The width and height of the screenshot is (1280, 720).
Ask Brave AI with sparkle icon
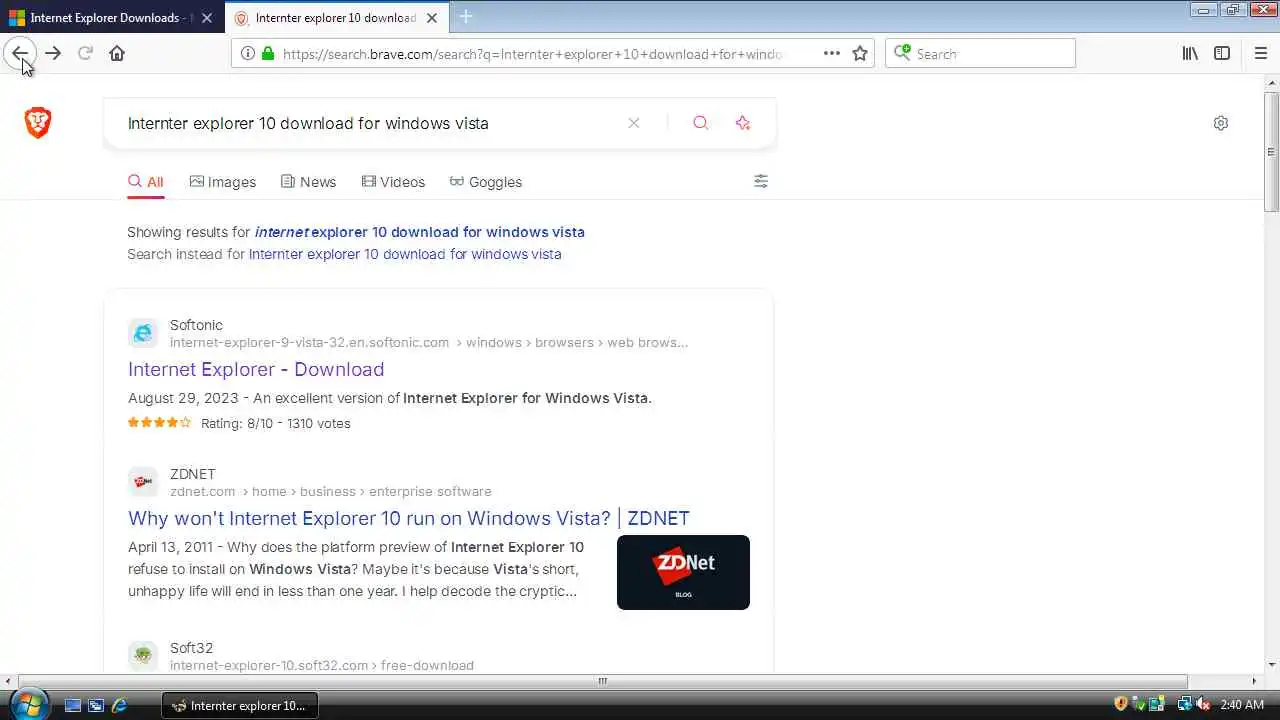coord(742,123)
